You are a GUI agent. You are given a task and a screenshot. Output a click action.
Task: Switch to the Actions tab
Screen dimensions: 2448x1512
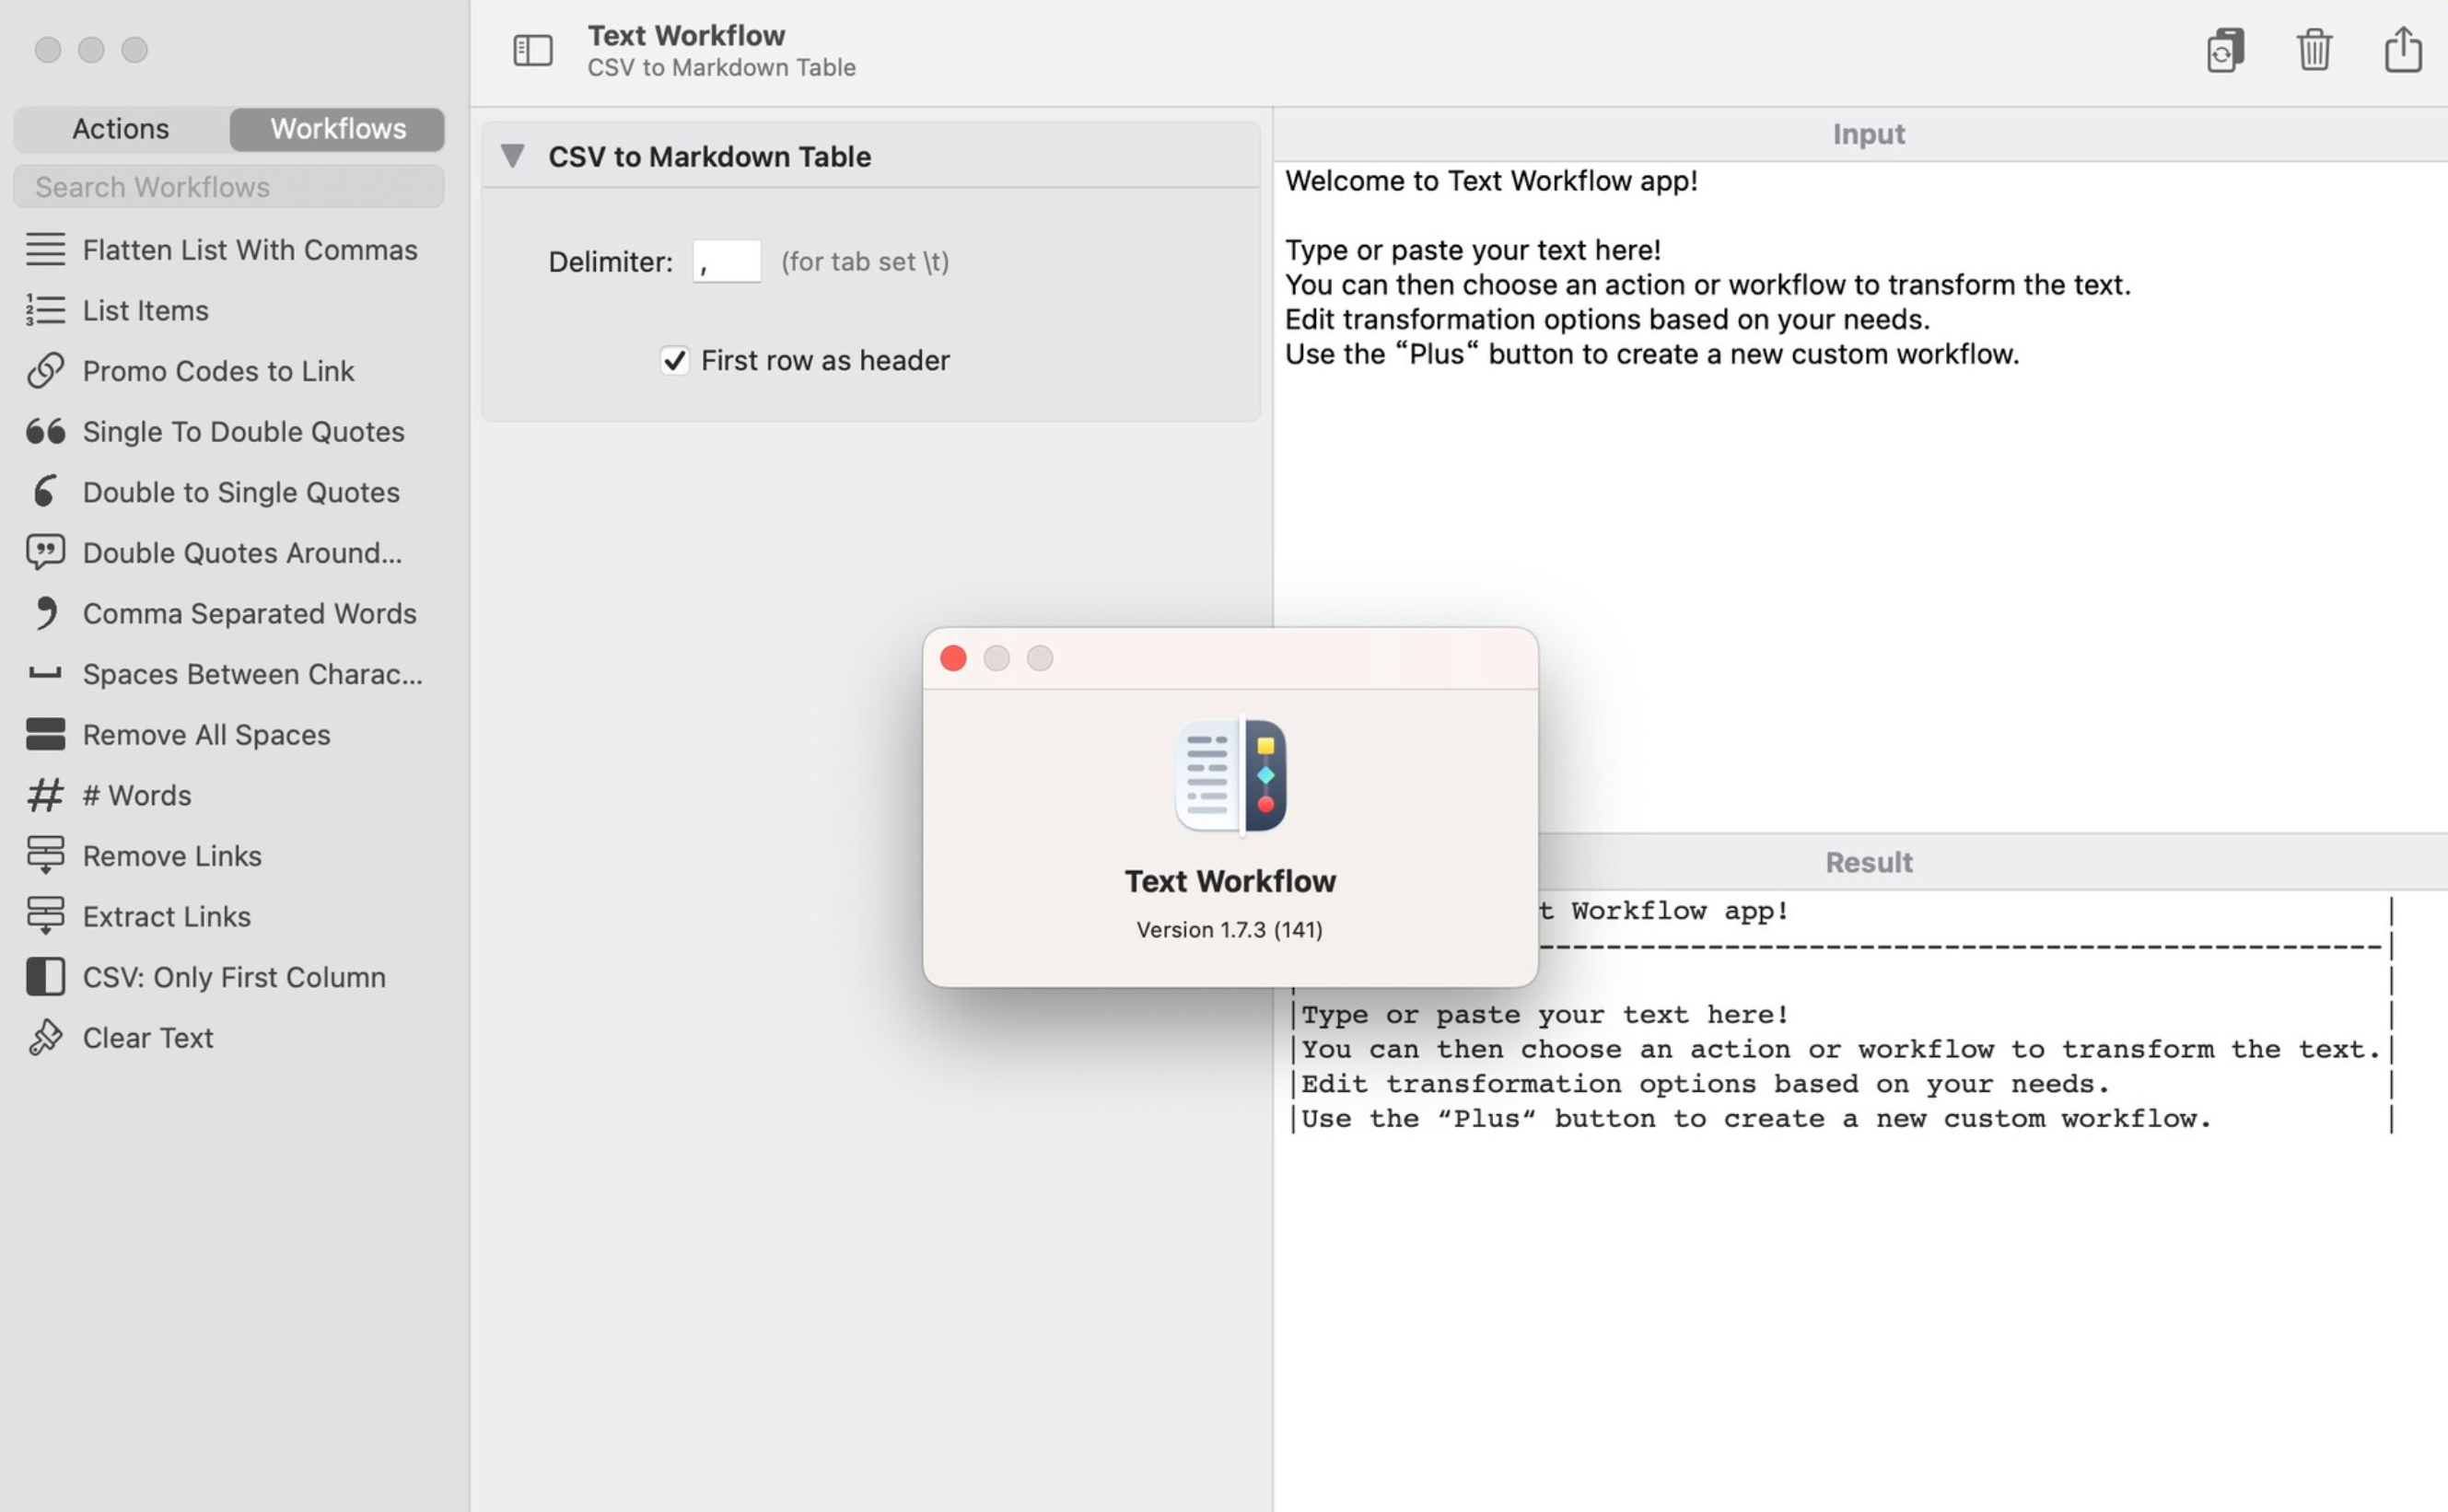121,128
